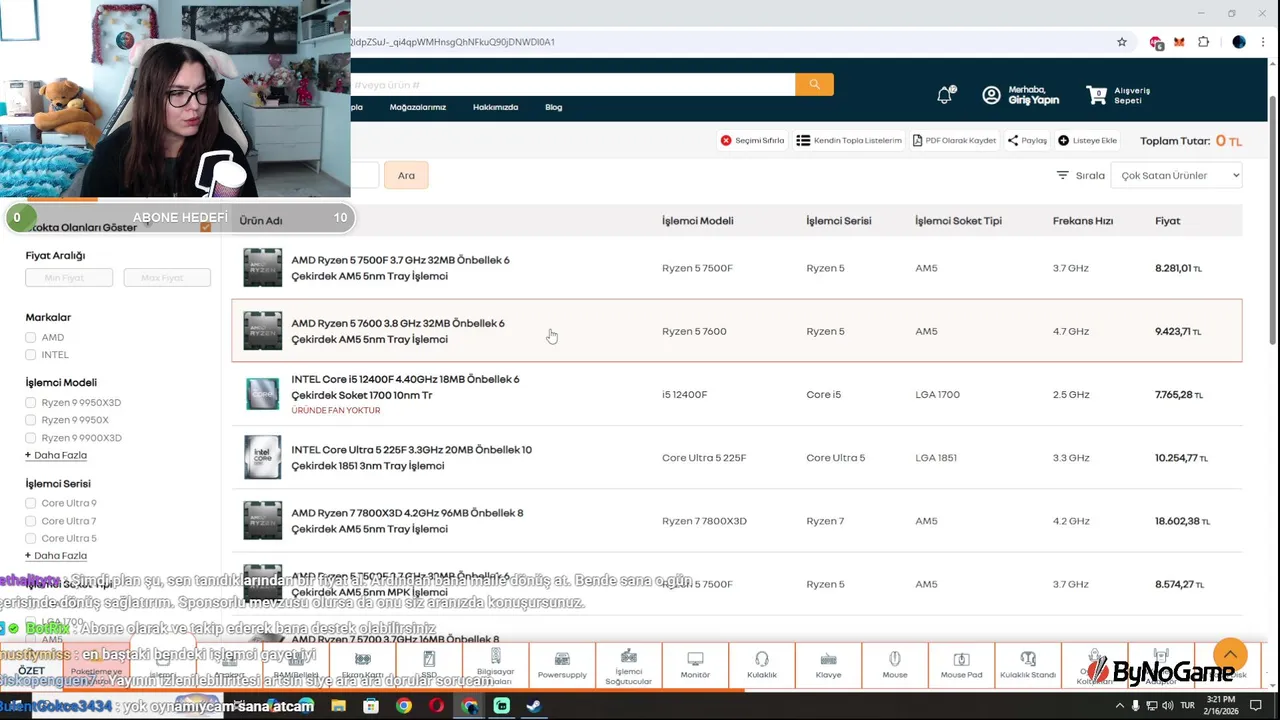
Task: Check the Ryzen 9 9950X3D filter
Action: [x=30, y=403]
